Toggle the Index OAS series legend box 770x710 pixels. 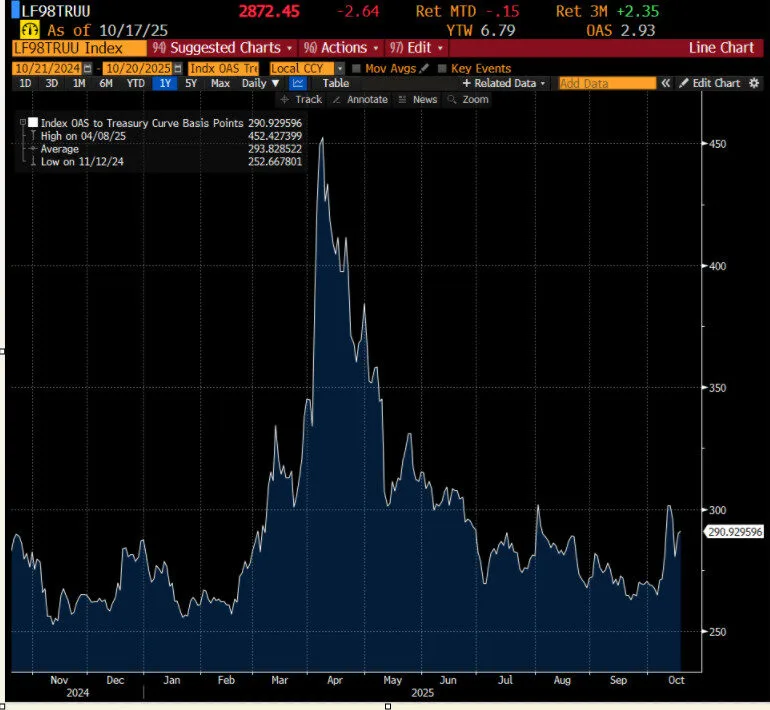coord(33,121)
